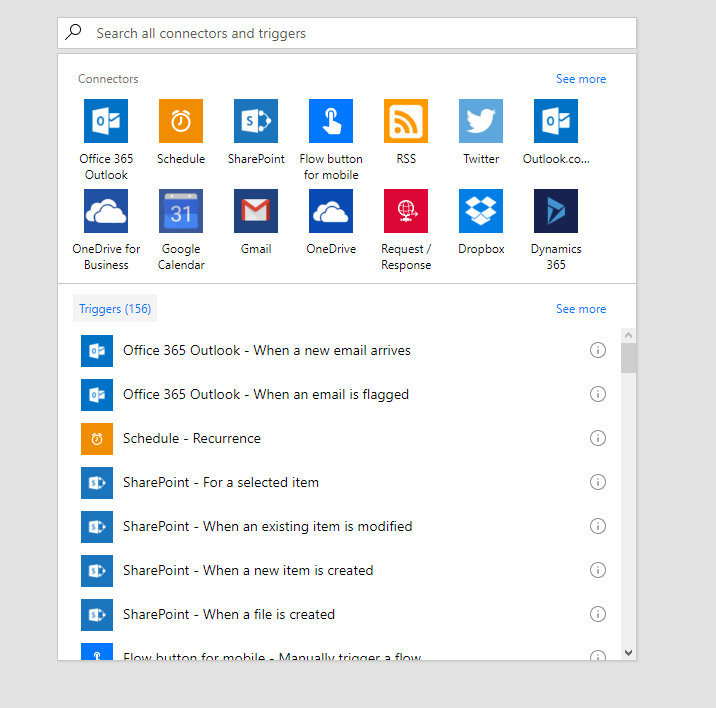Viewport: 716px width, 708px height.
Task: Show info for 'For a selected item'
Action: click(598, 482)
